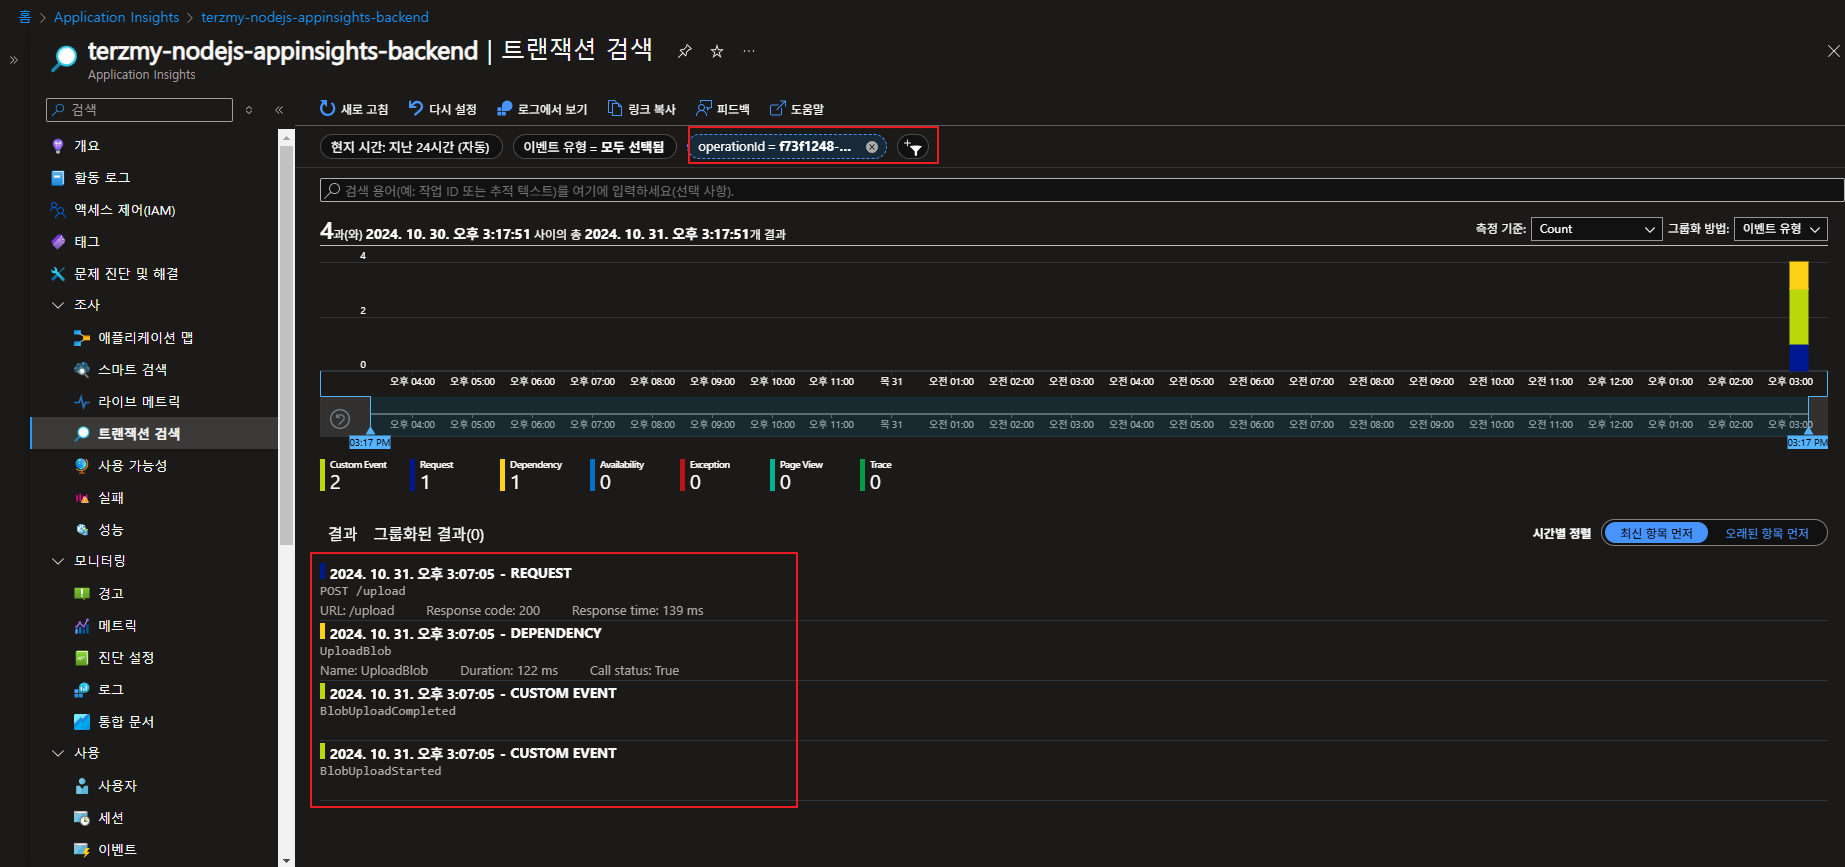The width and height of the screenshot is (1845, 867).
Task: Remove the operationId filter with its X
Action: tap(872, 147)
